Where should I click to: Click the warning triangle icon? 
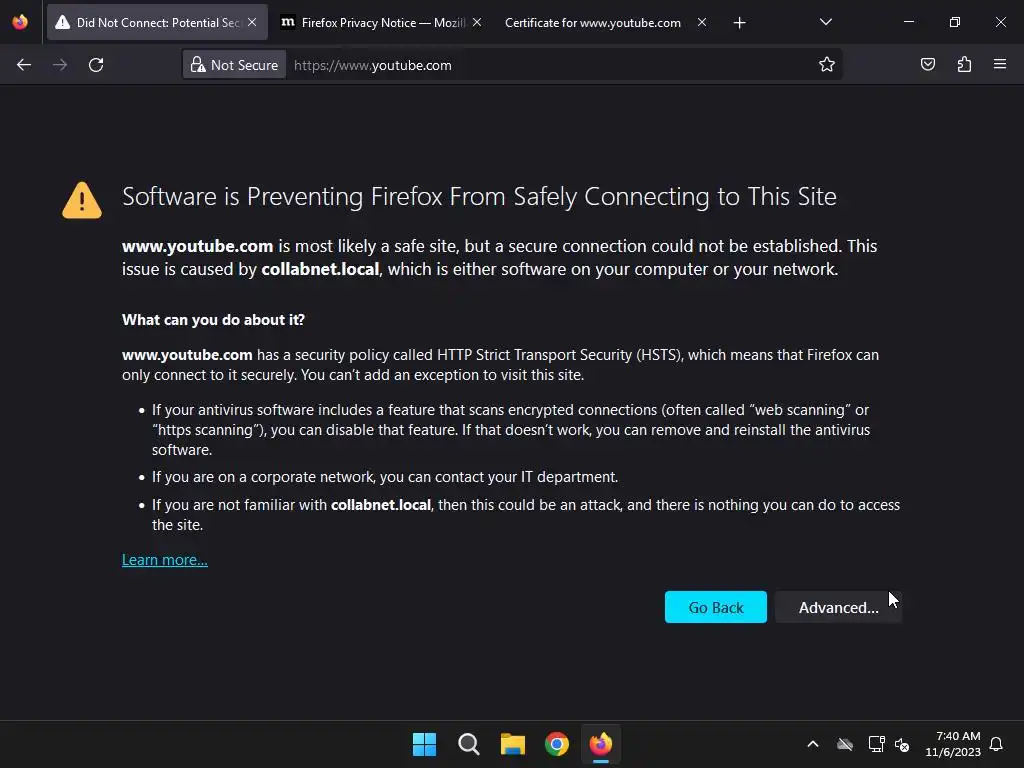[x=82, y=200]
